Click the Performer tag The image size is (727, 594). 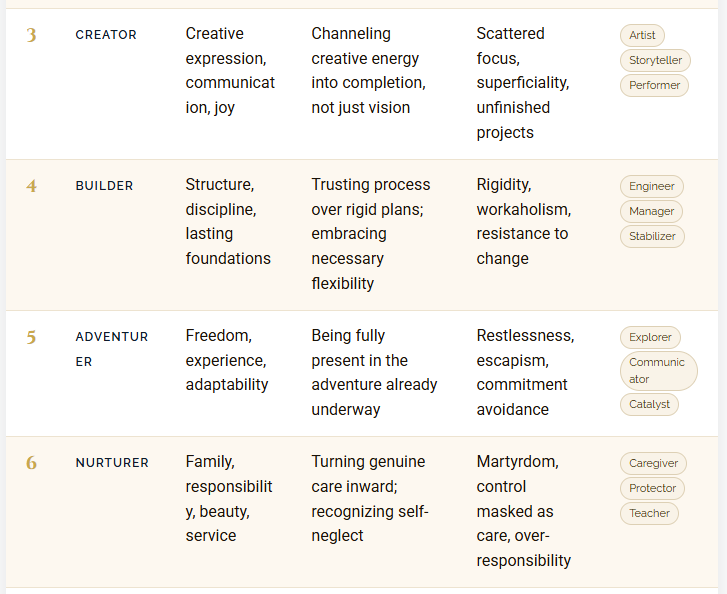(x=654, y=85)
